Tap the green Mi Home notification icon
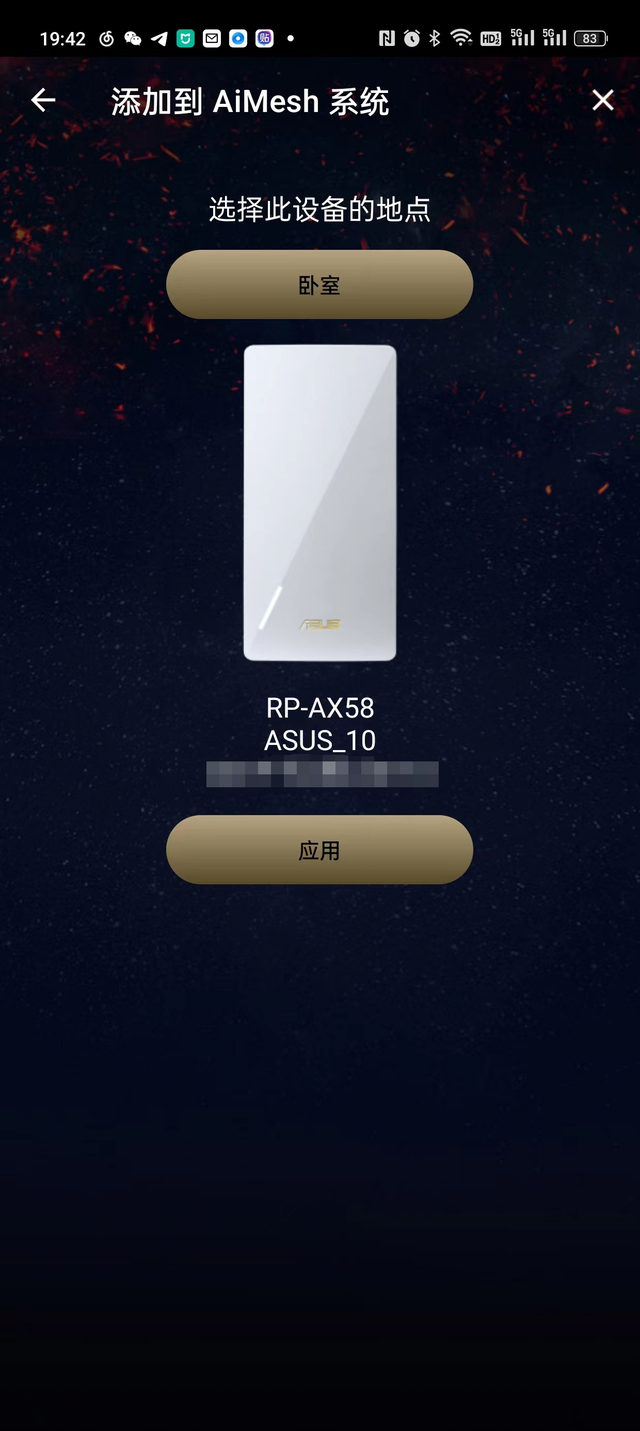Viewport: 640px width, 1431px height. [185, 39]
